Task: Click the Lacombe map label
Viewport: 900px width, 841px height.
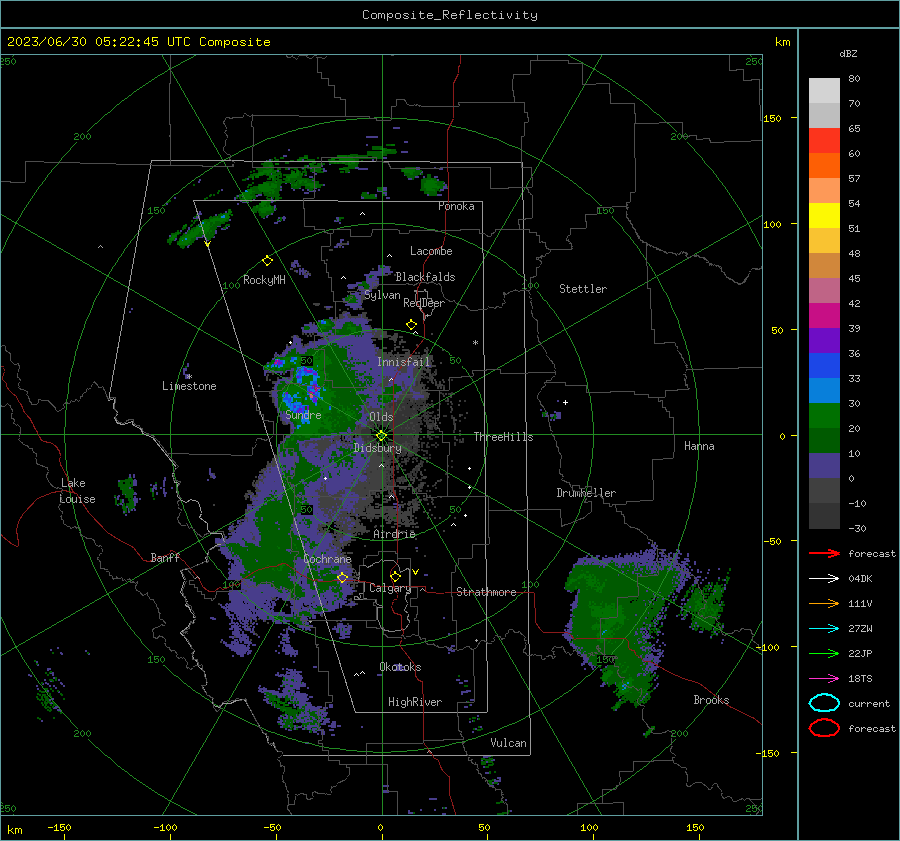Action: click(431, 251)
